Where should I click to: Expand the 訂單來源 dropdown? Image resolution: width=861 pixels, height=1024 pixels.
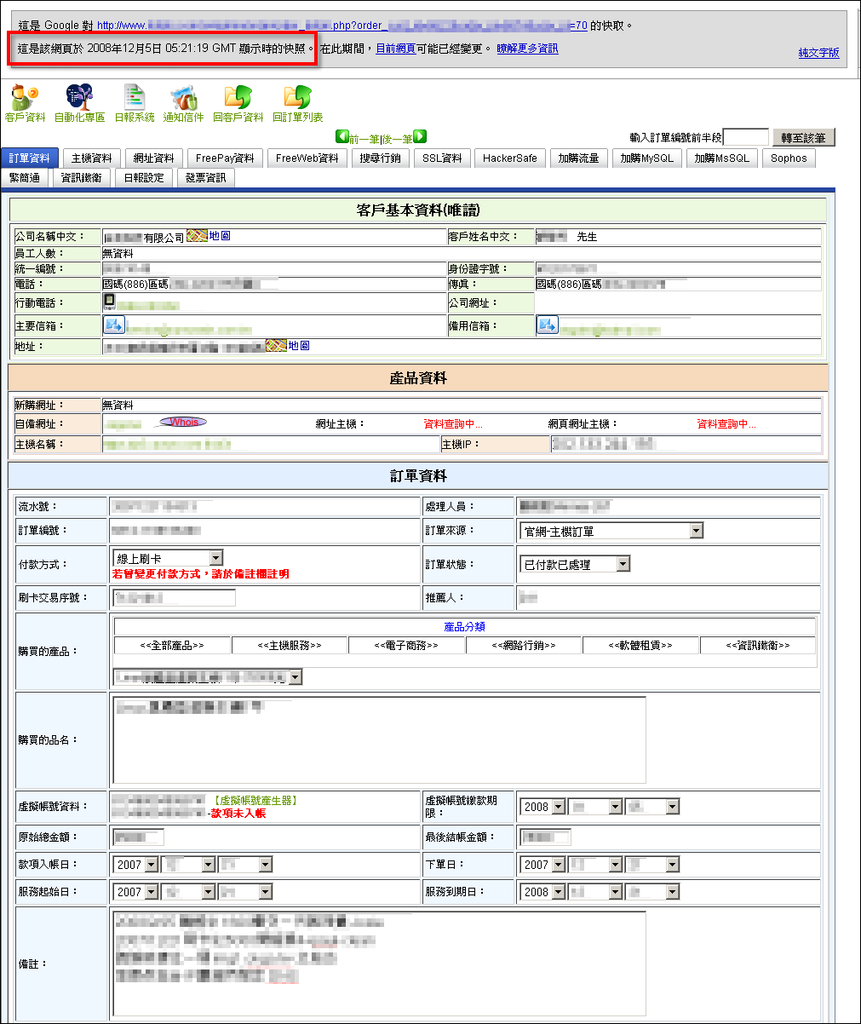click(611, 531)
